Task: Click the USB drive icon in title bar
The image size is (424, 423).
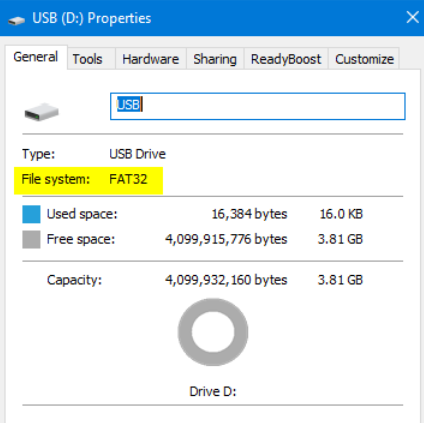Action: tap(16, 21)
